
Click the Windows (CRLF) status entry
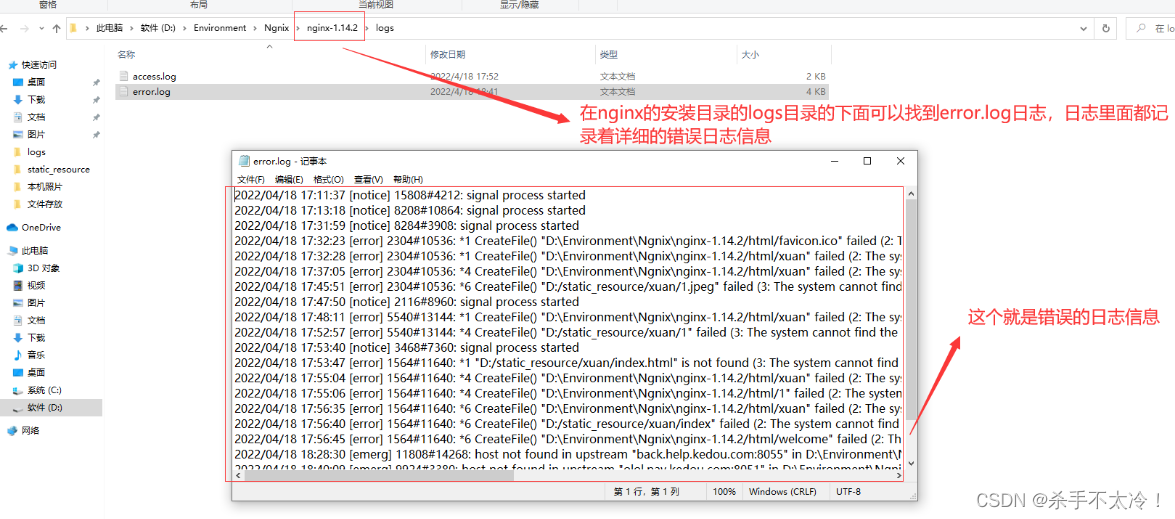(784, 492)
